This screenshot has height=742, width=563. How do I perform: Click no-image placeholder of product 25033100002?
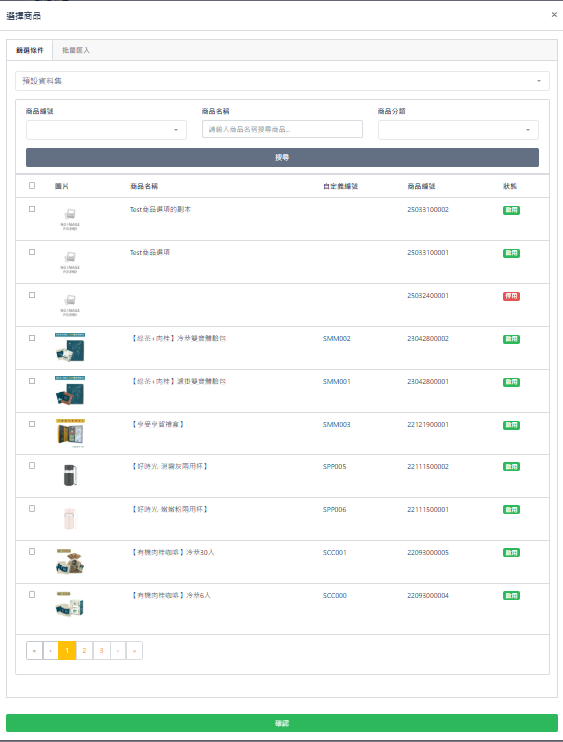tap(70, 219)
